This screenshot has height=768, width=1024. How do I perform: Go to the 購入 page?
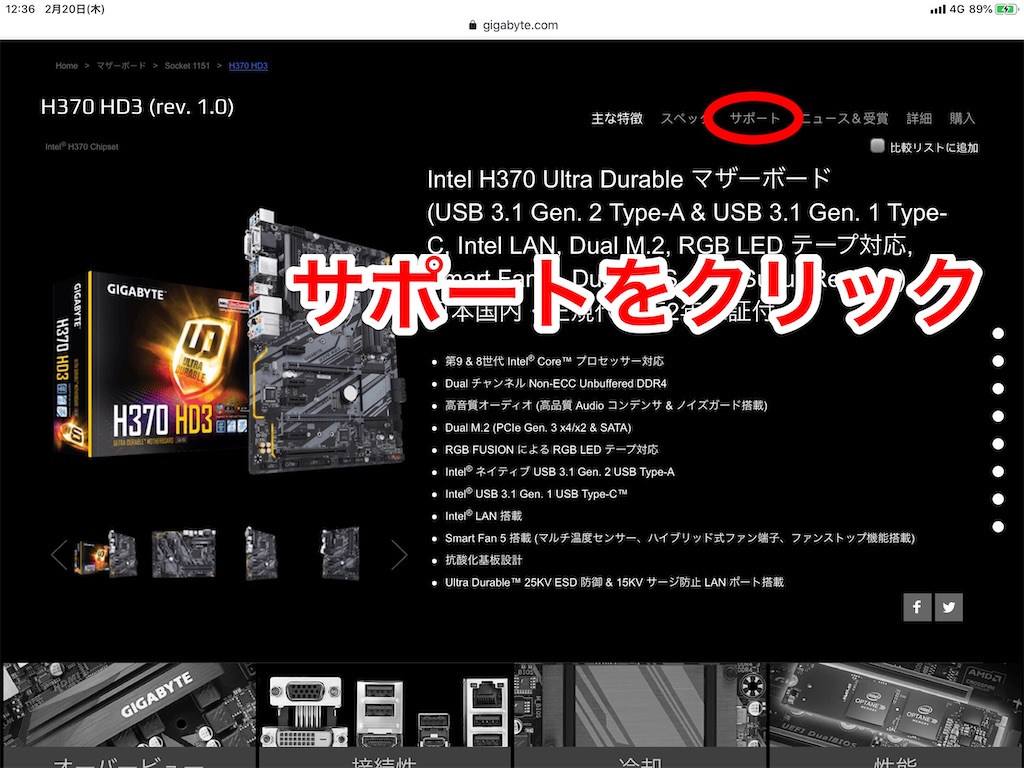point(961,117)
